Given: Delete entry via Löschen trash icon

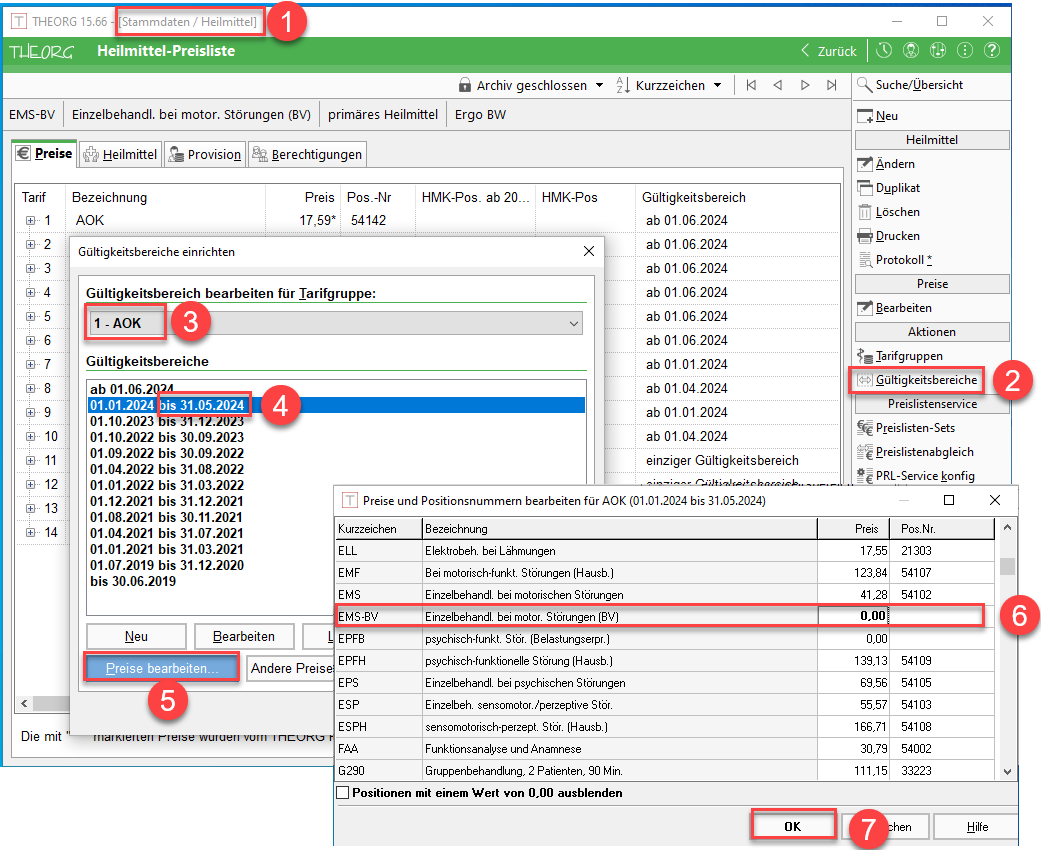Looking at the screenshot, I should [866, 212].
